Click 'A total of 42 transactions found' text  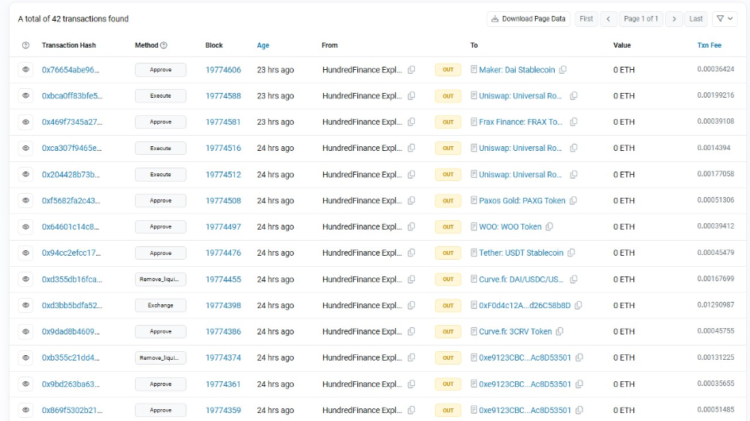73,19
